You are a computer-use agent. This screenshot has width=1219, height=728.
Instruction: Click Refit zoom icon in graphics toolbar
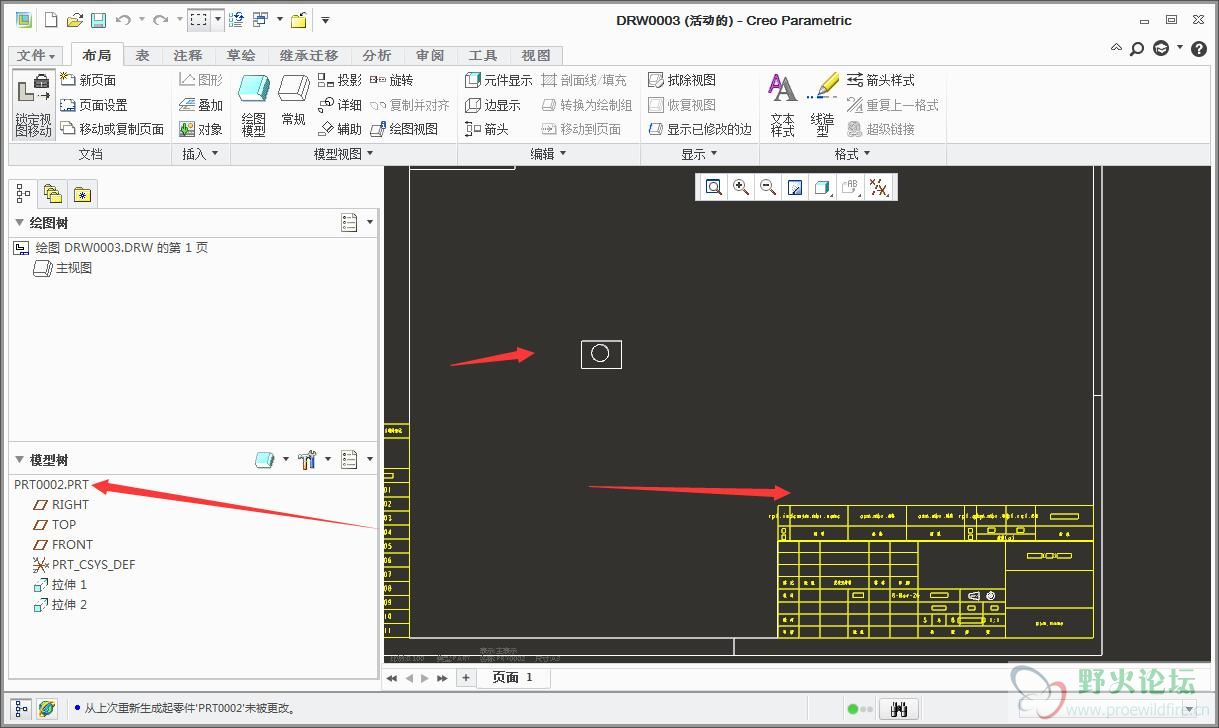pos(713,187)
